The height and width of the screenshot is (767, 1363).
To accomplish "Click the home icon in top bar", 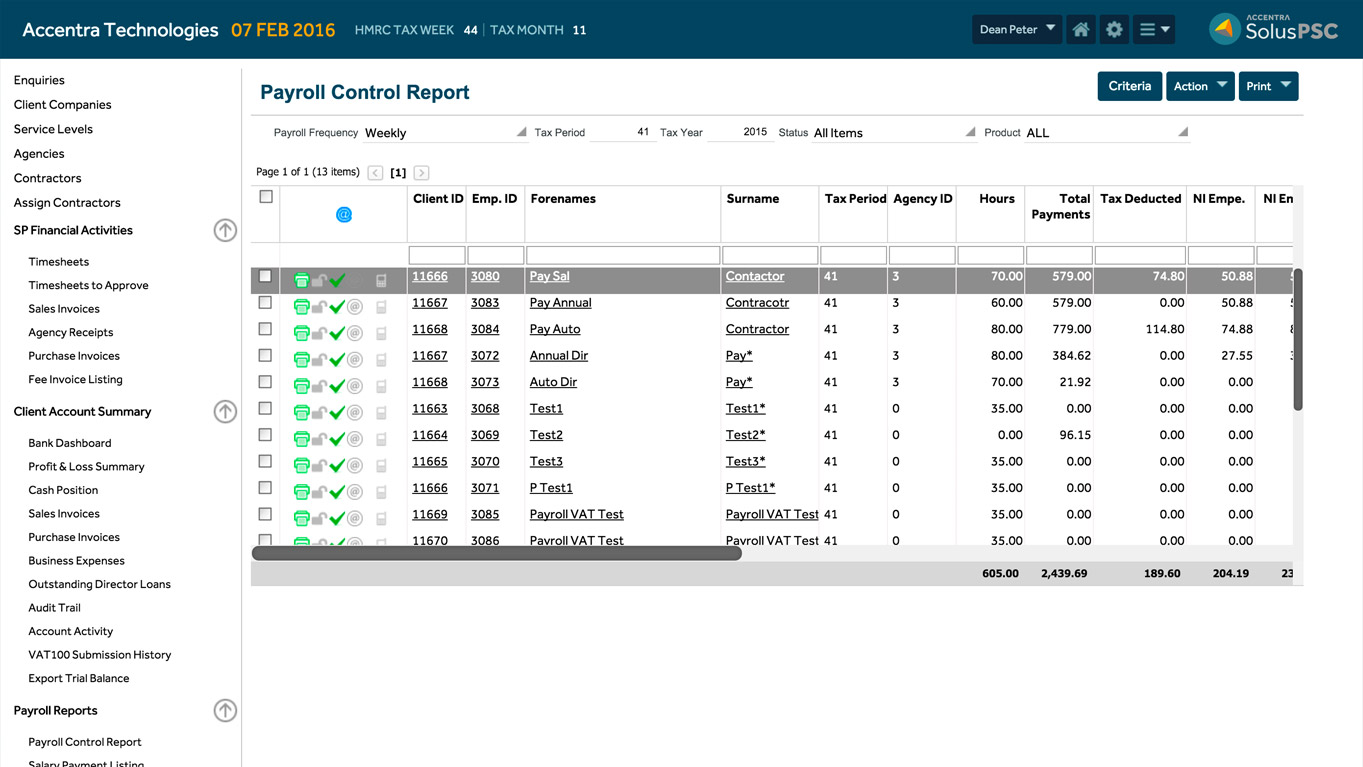I will pos(1080,30).
